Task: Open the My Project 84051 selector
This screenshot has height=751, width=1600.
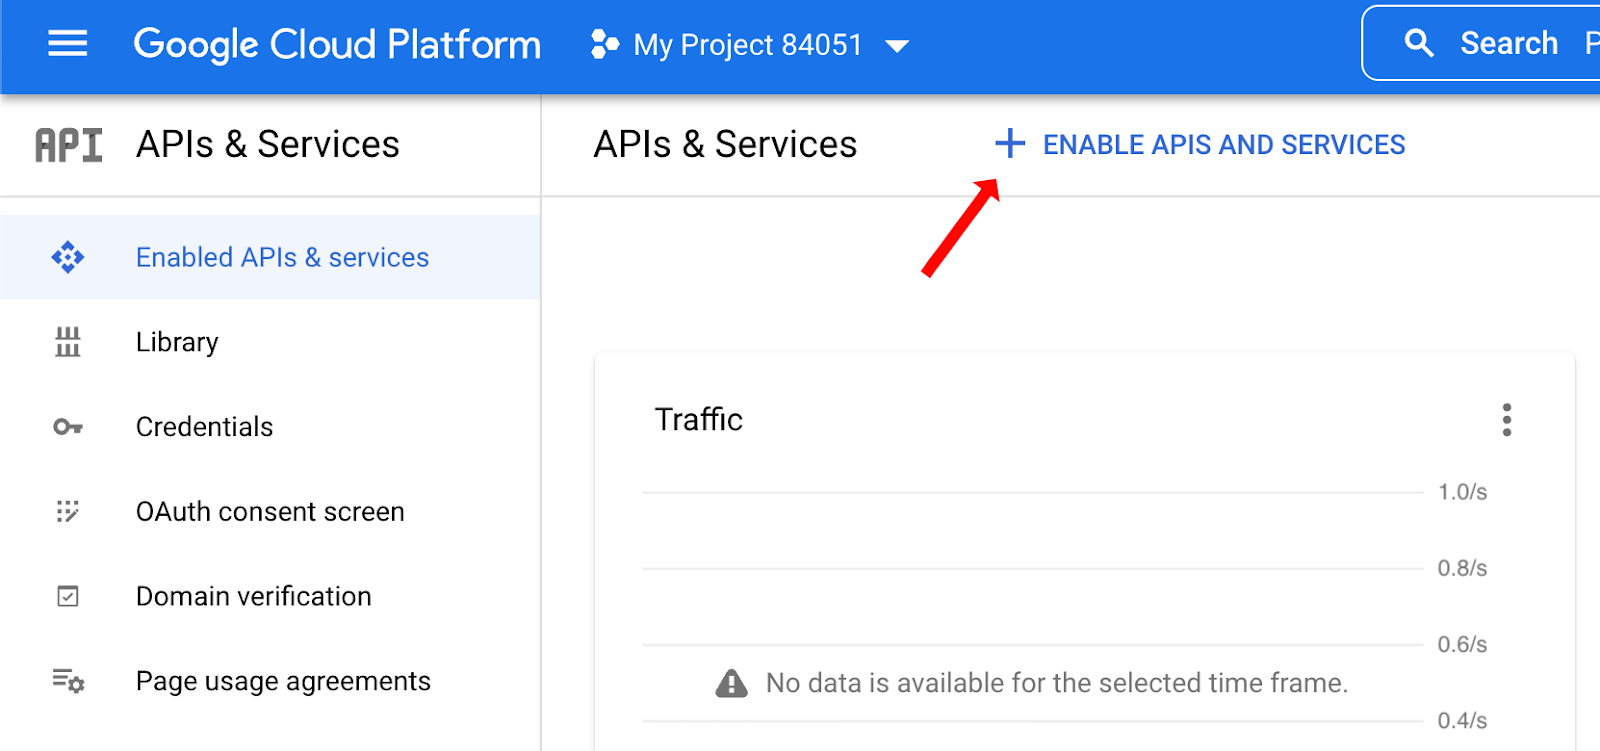Action: click(x=748, y=45)
